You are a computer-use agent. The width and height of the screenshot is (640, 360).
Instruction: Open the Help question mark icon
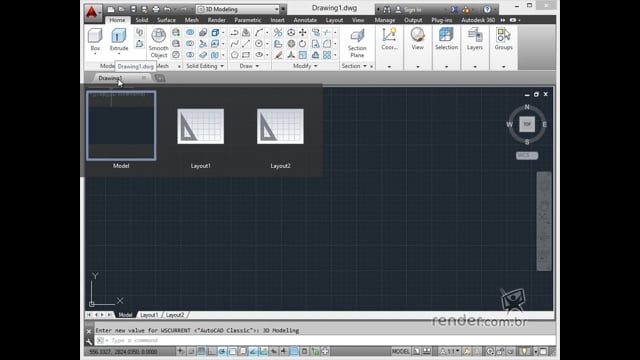487,9
